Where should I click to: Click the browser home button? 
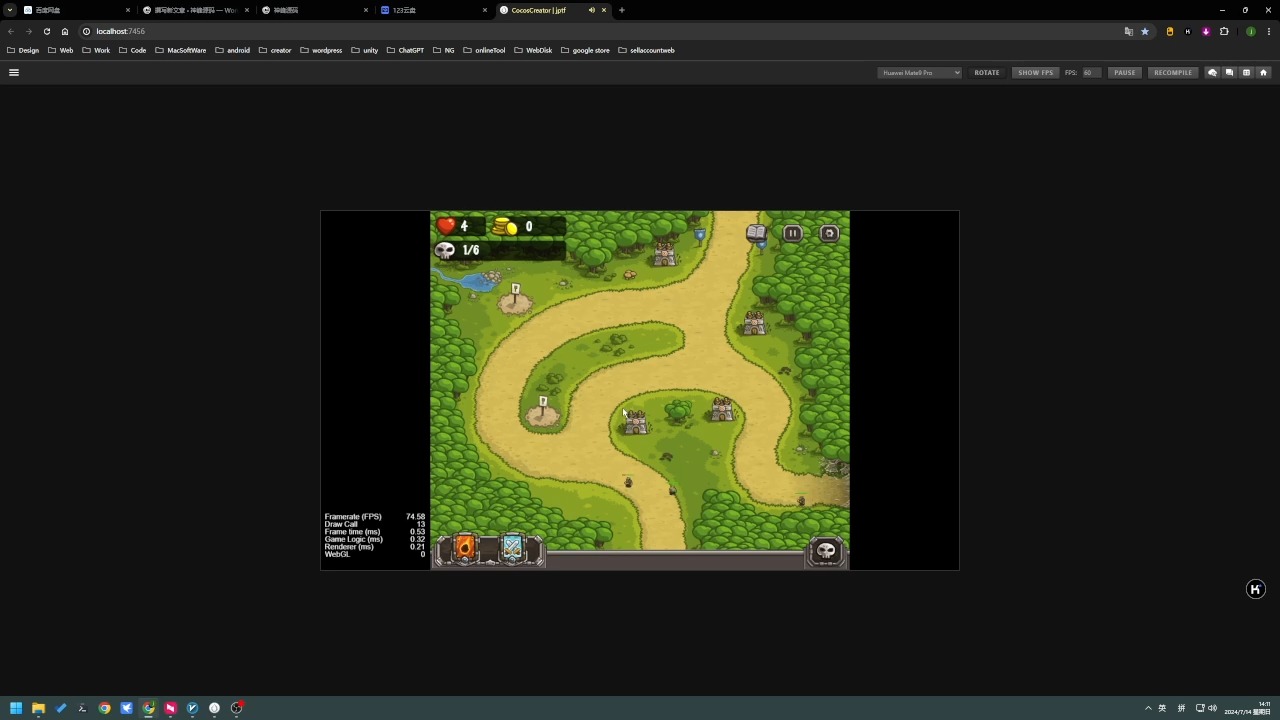(65, 31)
